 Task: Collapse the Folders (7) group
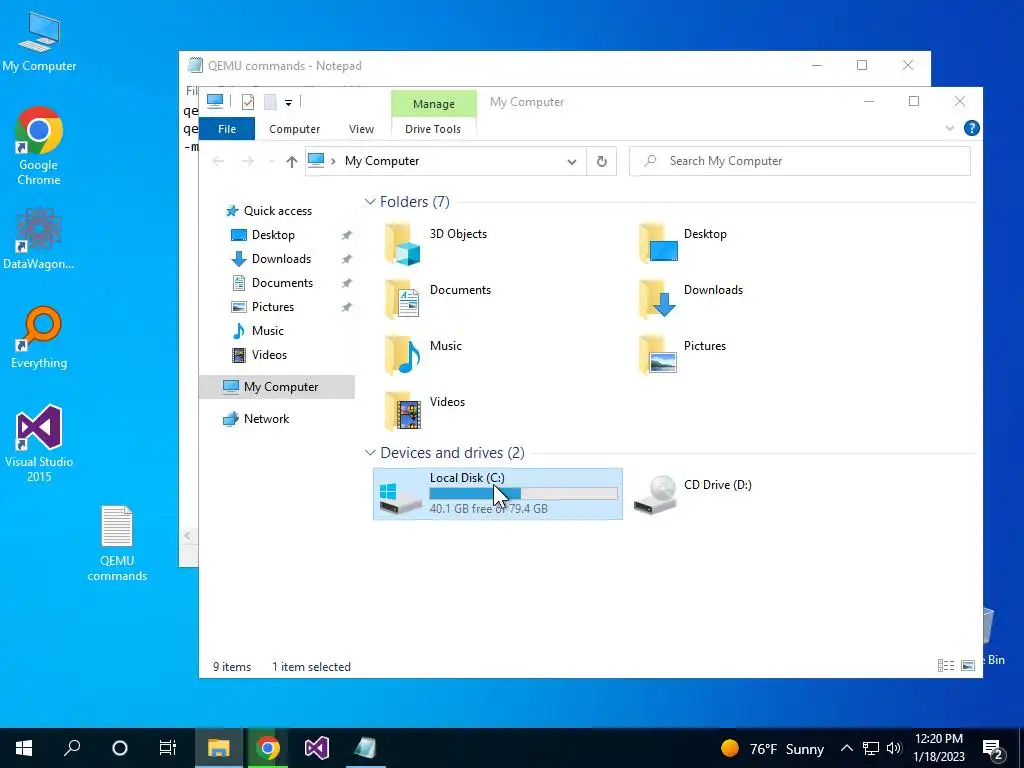click(370, 202)
